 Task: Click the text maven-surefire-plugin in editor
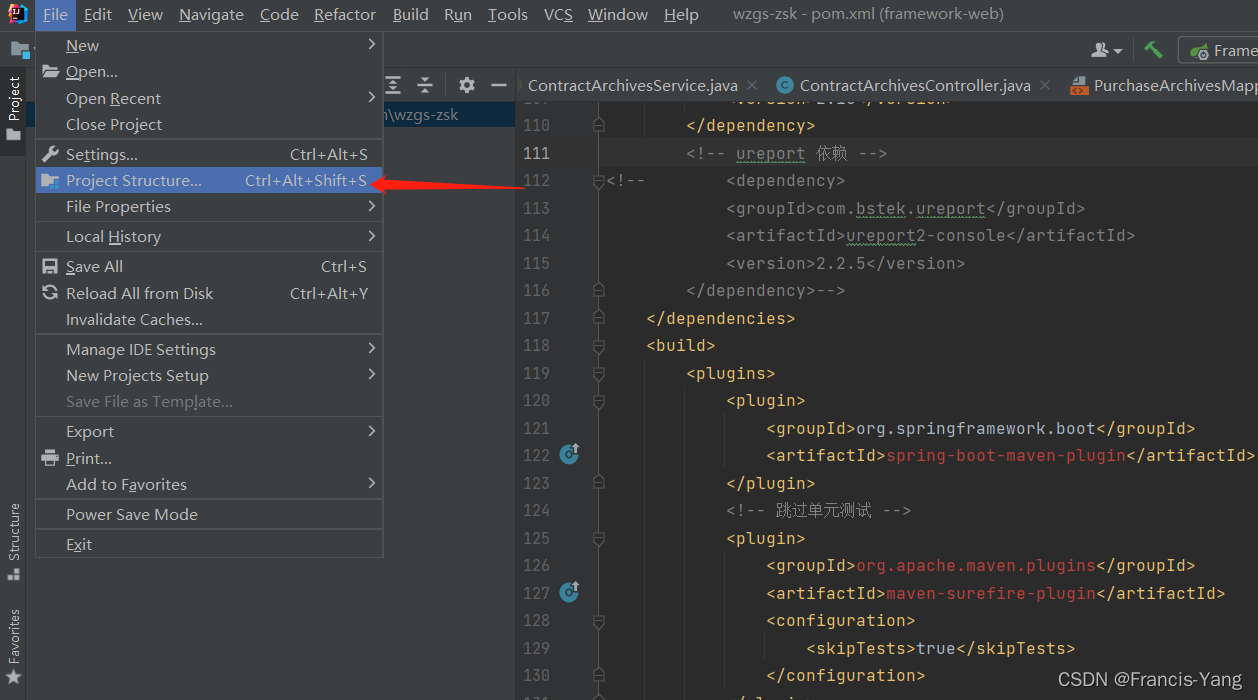[x=991, y=593]
